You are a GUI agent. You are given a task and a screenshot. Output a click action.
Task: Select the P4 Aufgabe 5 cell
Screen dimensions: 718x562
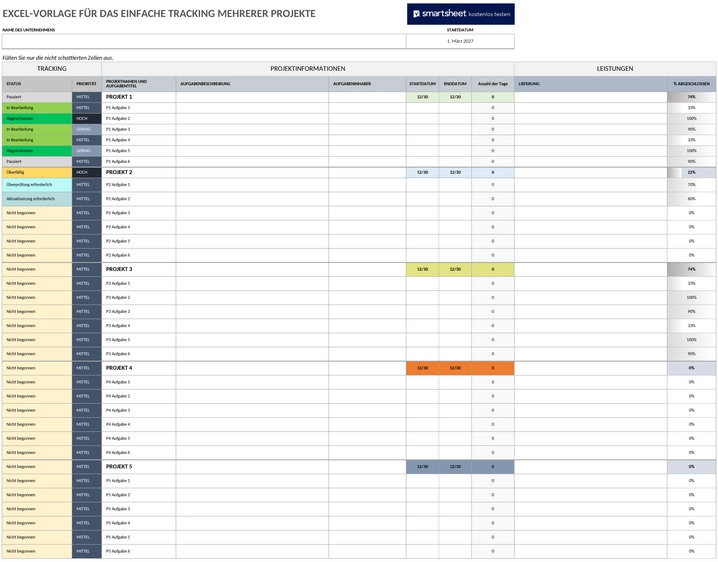tap(139, 439)
